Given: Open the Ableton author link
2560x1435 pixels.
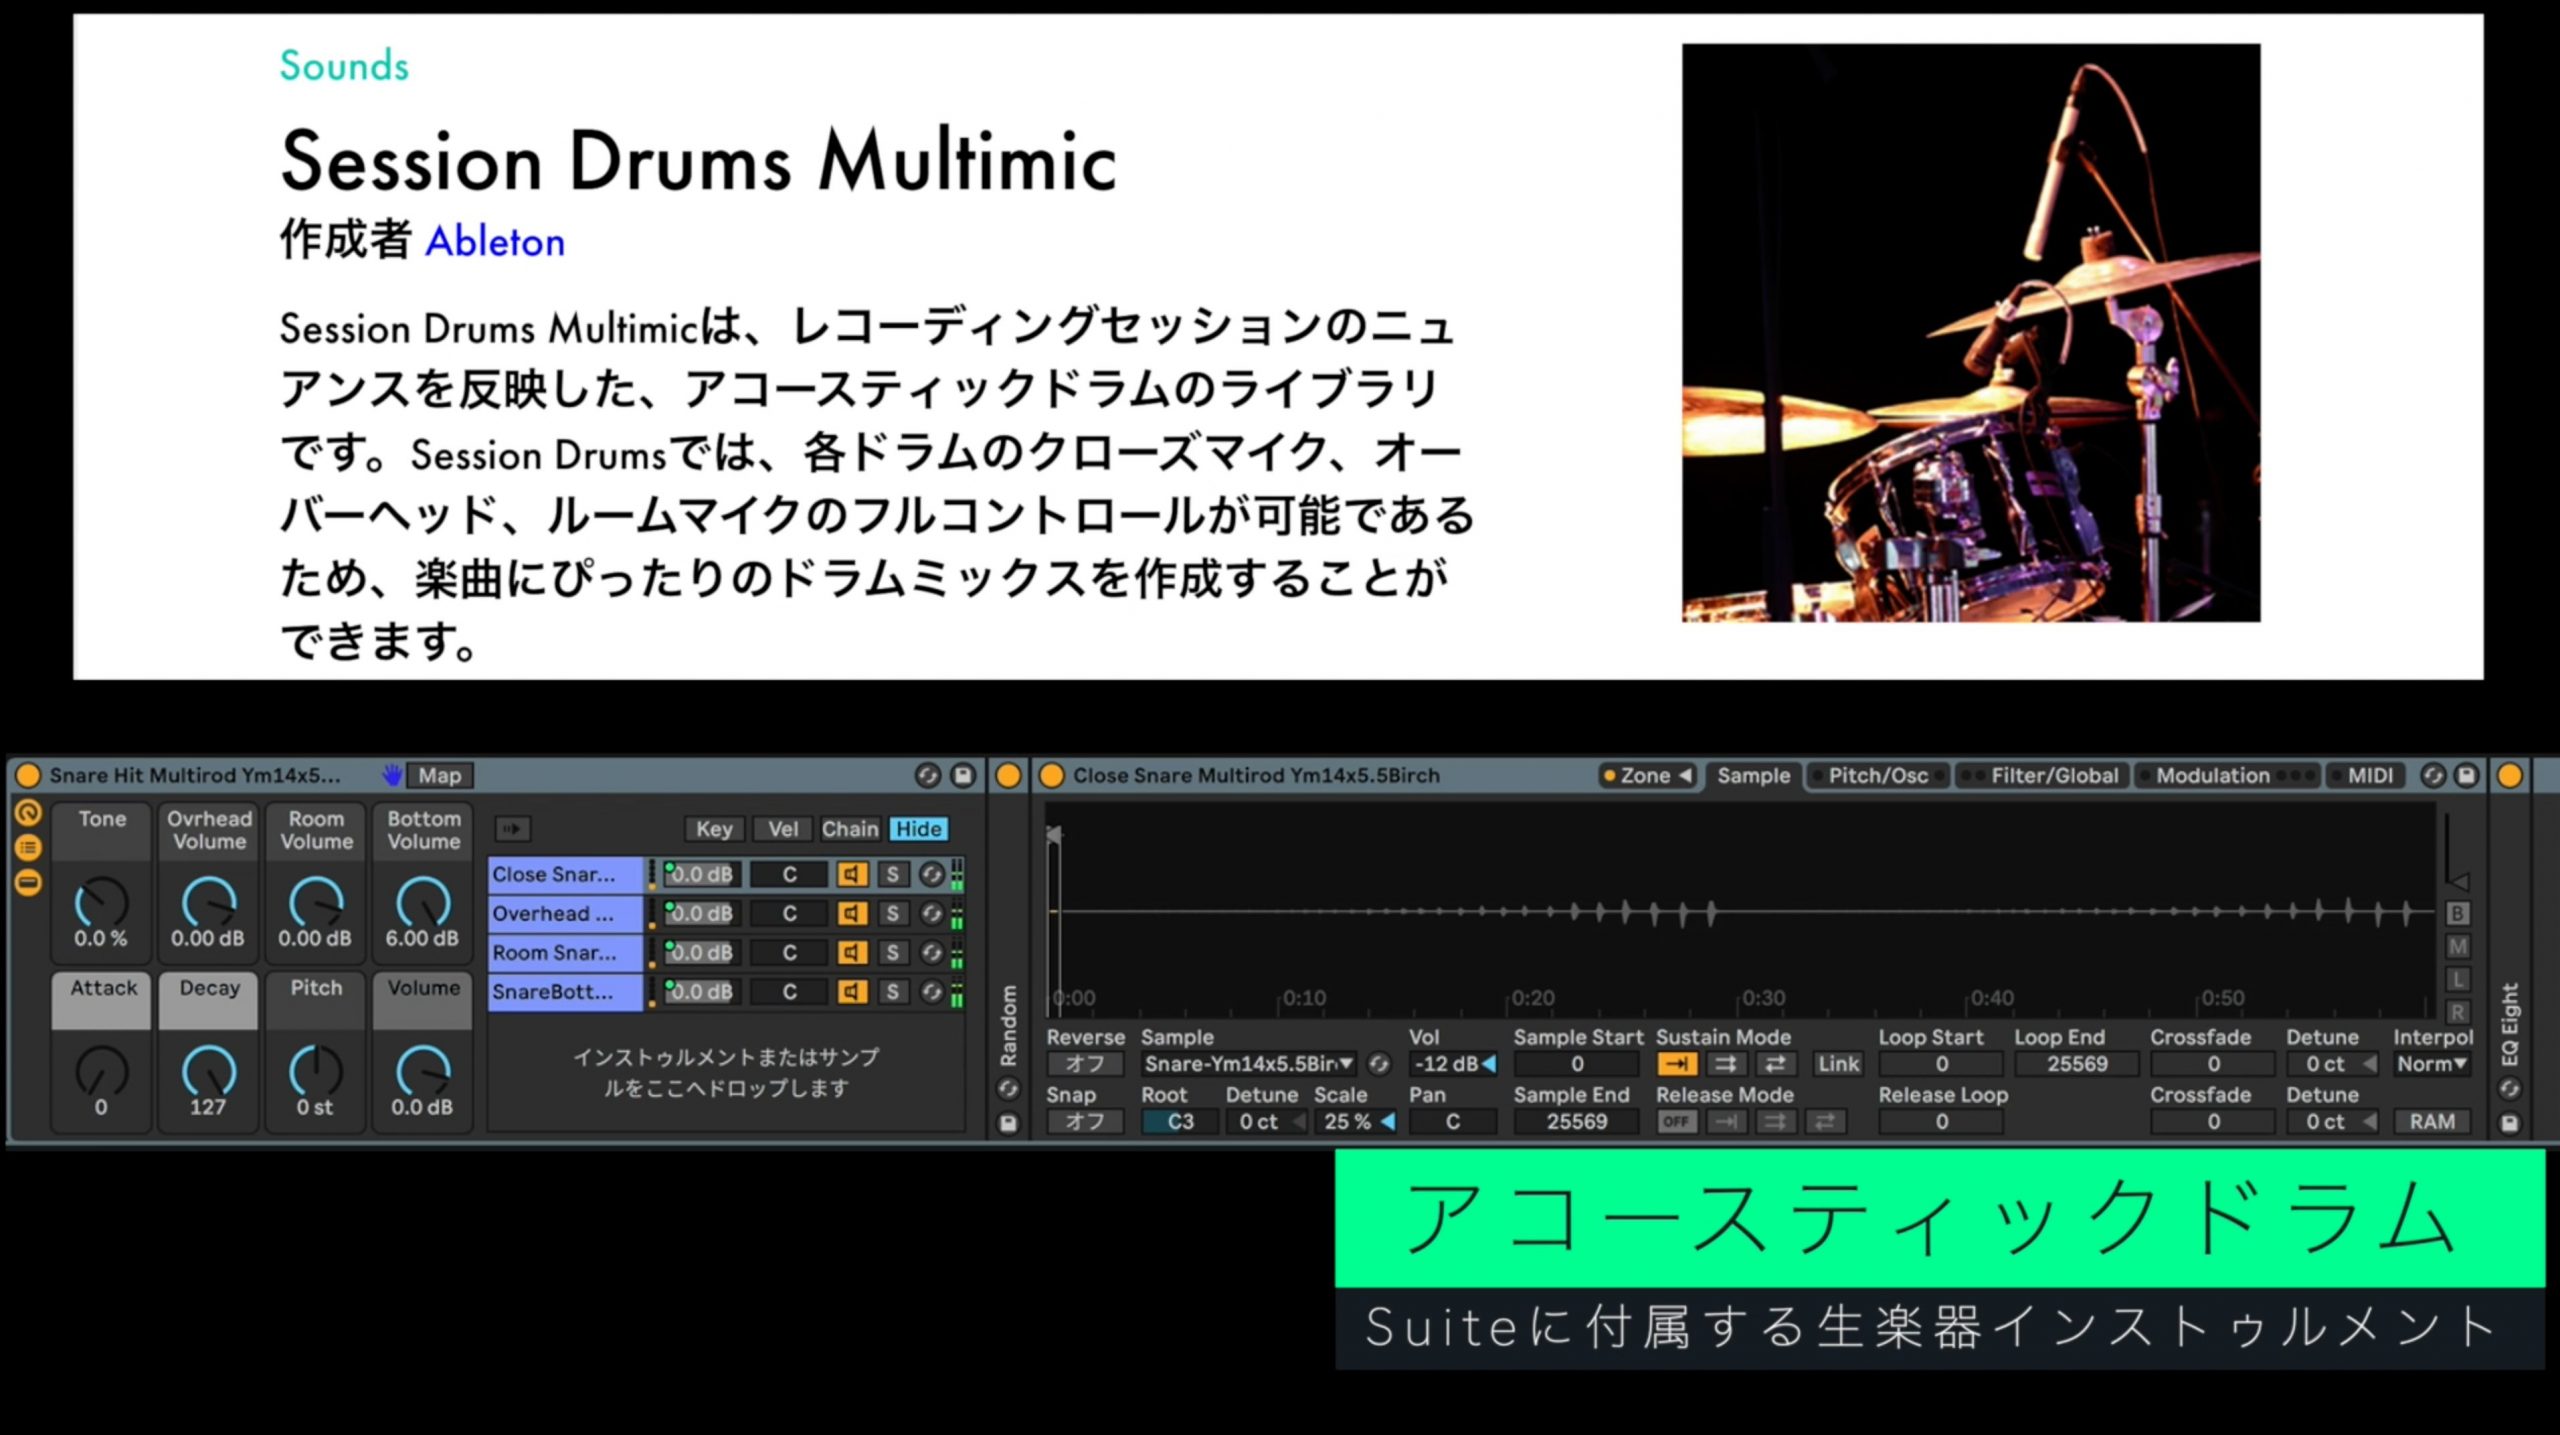Looking at the screenshot, I should pos(495,242).
